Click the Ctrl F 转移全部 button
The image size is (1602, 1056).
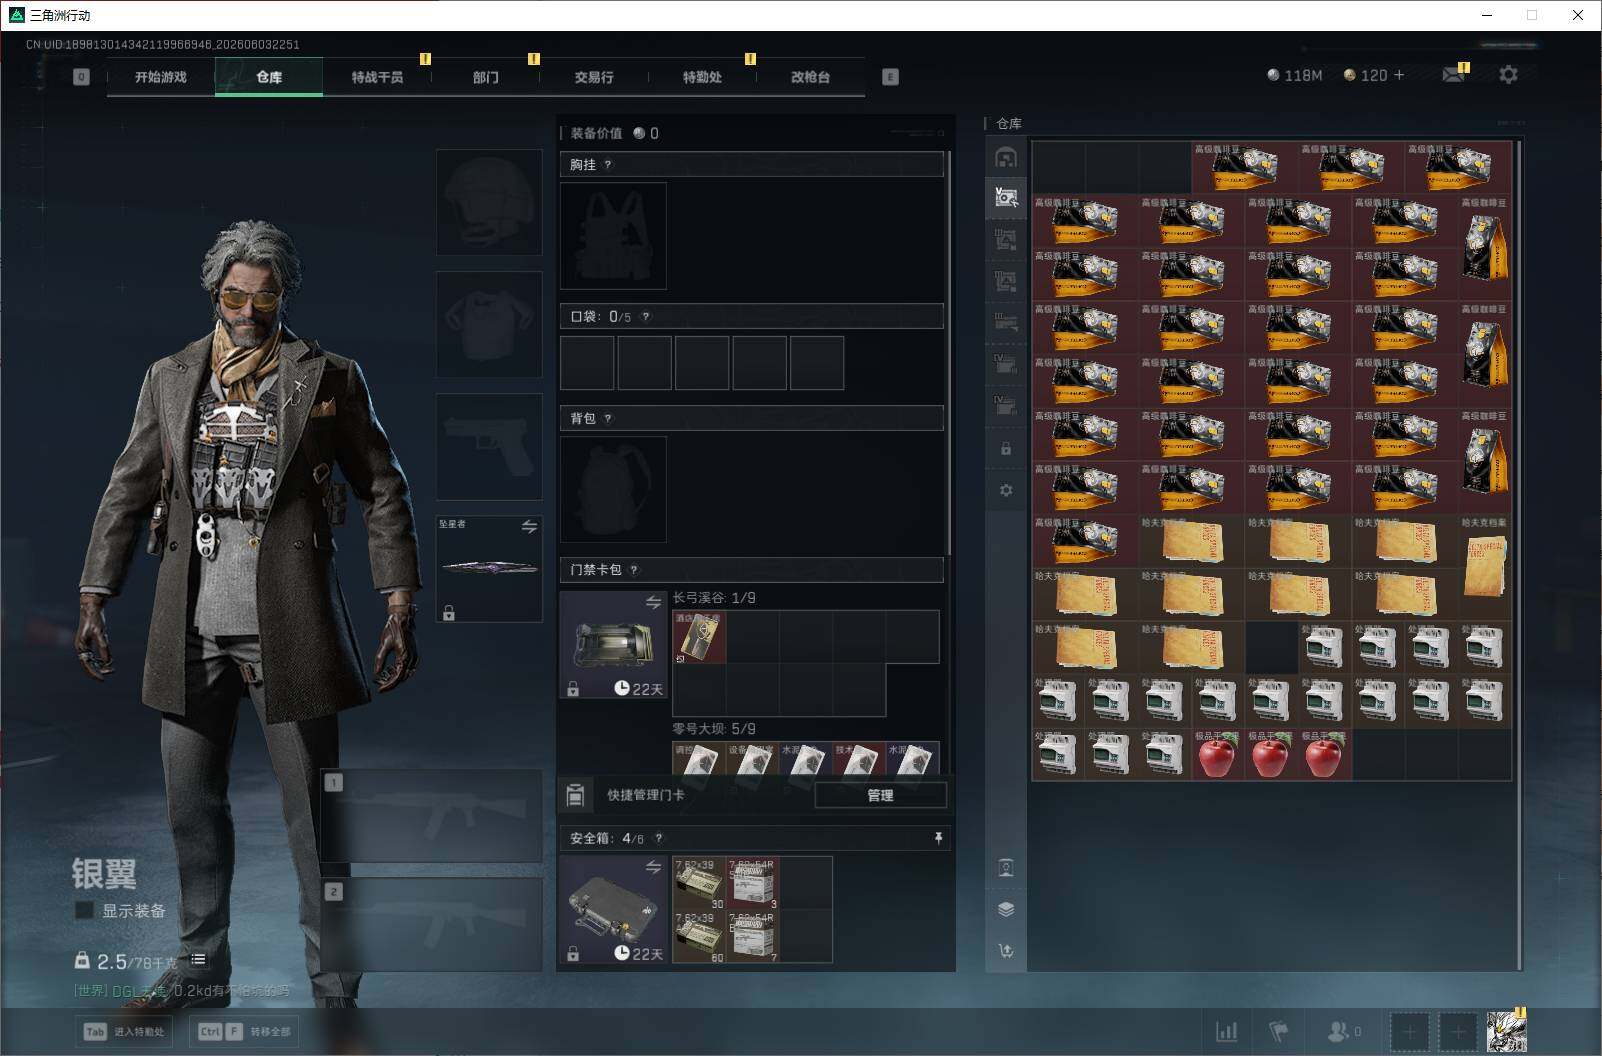pos(246,1031)
